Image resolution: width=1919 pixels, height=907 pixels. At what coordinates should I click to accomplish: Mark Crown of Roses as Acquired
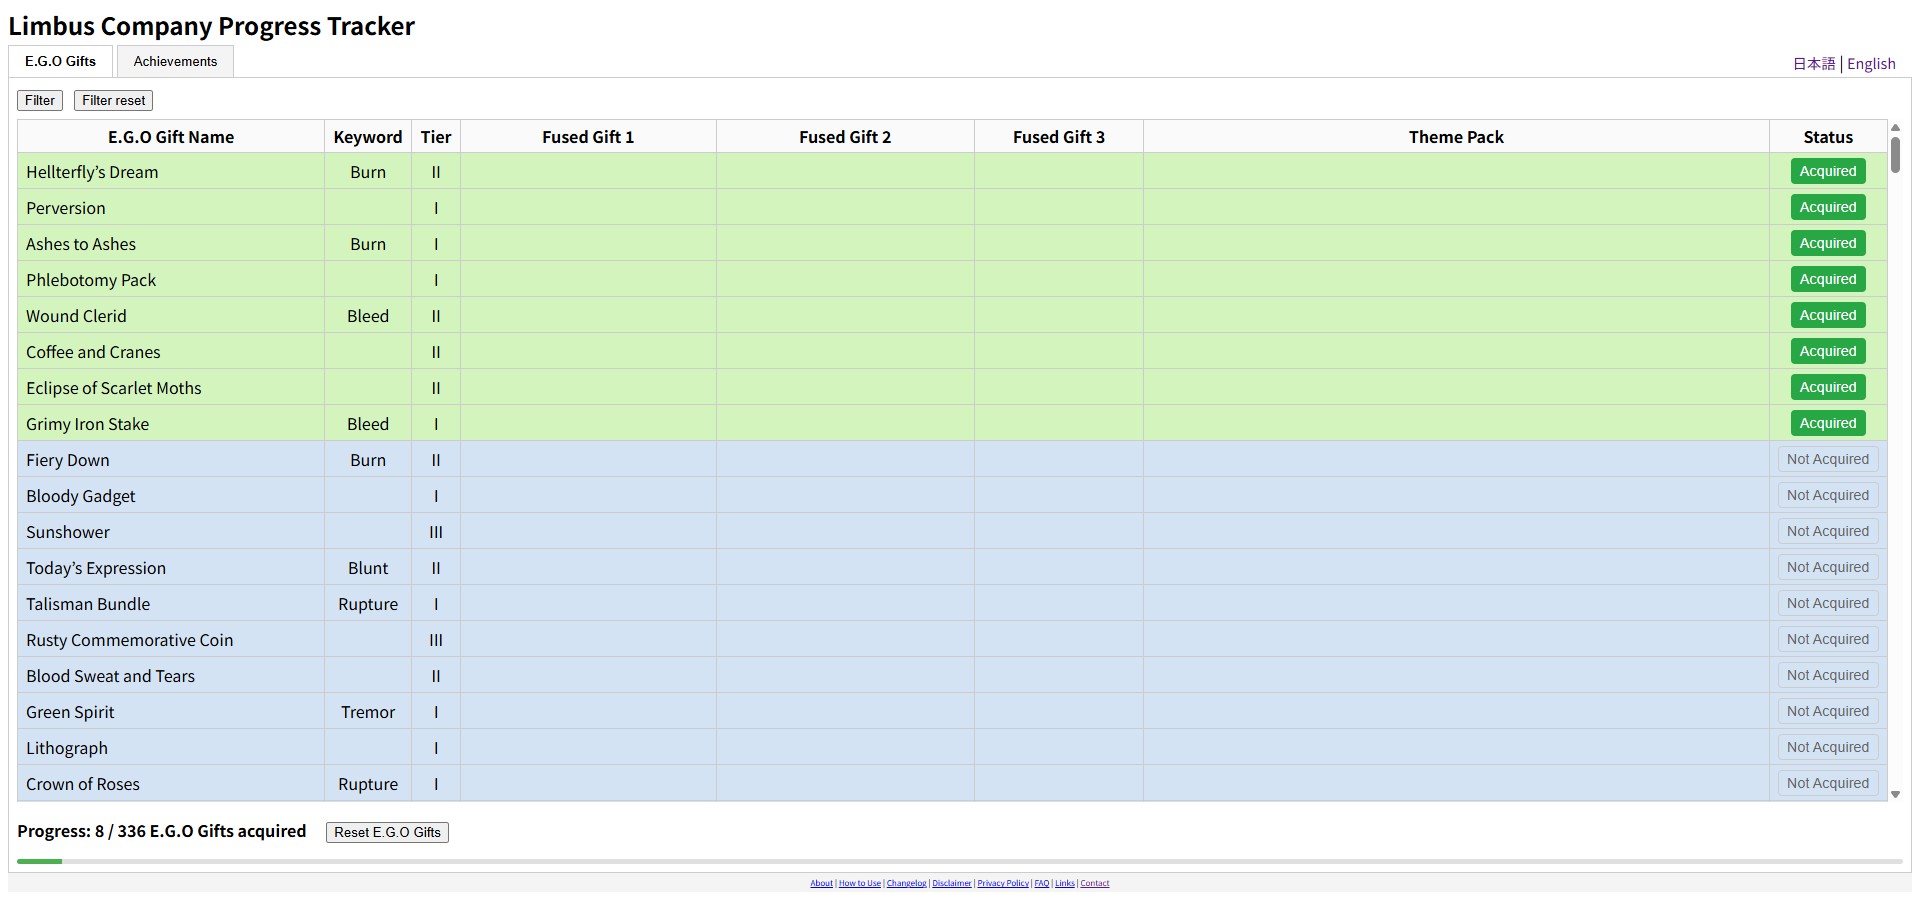pyautogui.click(x=1827, y=783)
